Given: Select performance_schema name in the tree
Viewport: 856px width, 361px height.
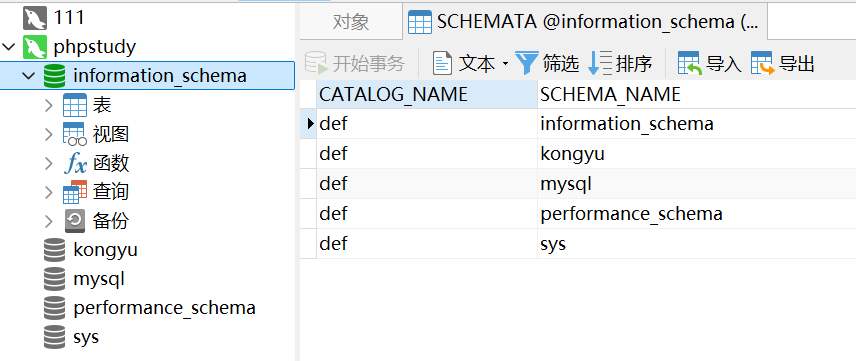Looking at the screenshot, I should point(164,309).
